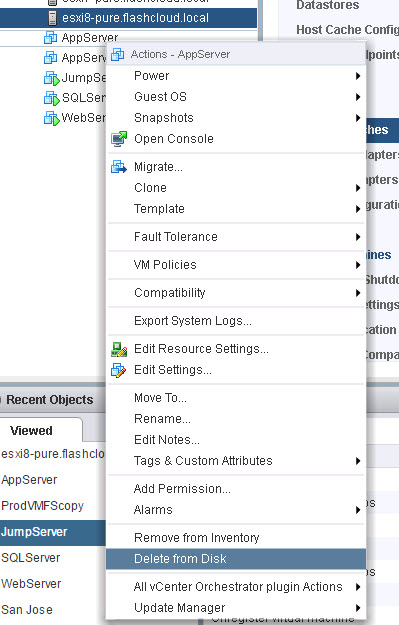Viewport: 399px width, 625px height.
Task: Click the Edit Resource Settings icon
Action: coord(119,349)
